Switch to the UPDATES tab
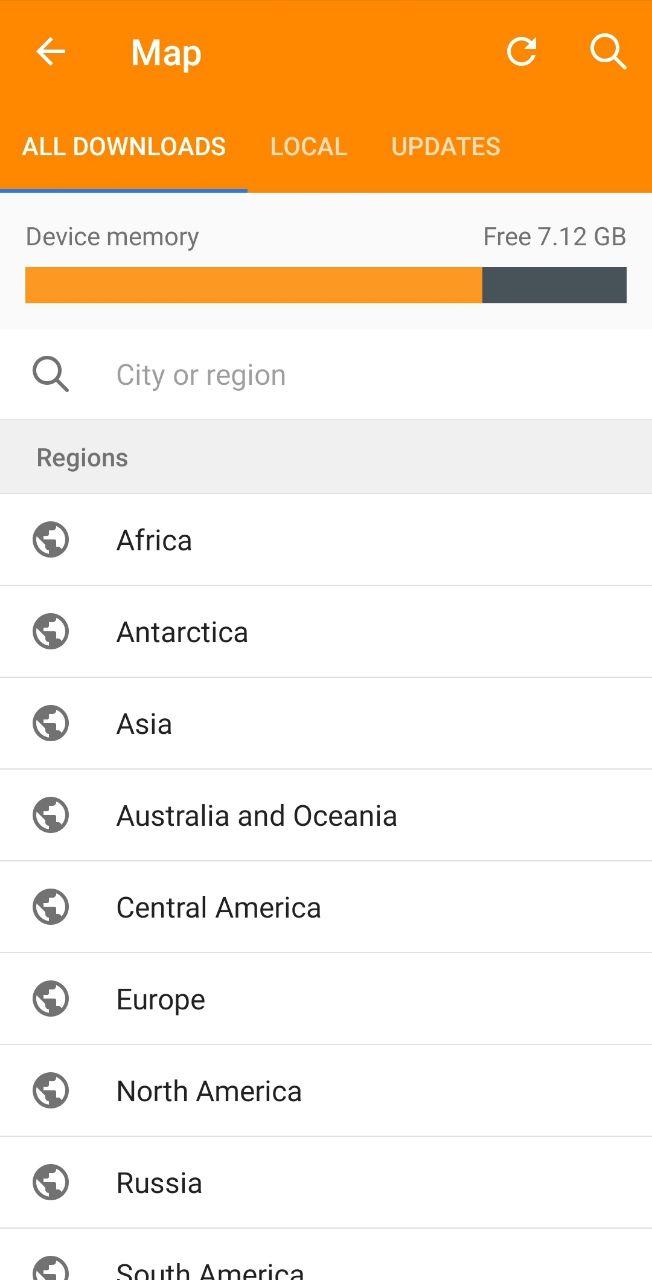652x1280 pixels. click(445, 147)
